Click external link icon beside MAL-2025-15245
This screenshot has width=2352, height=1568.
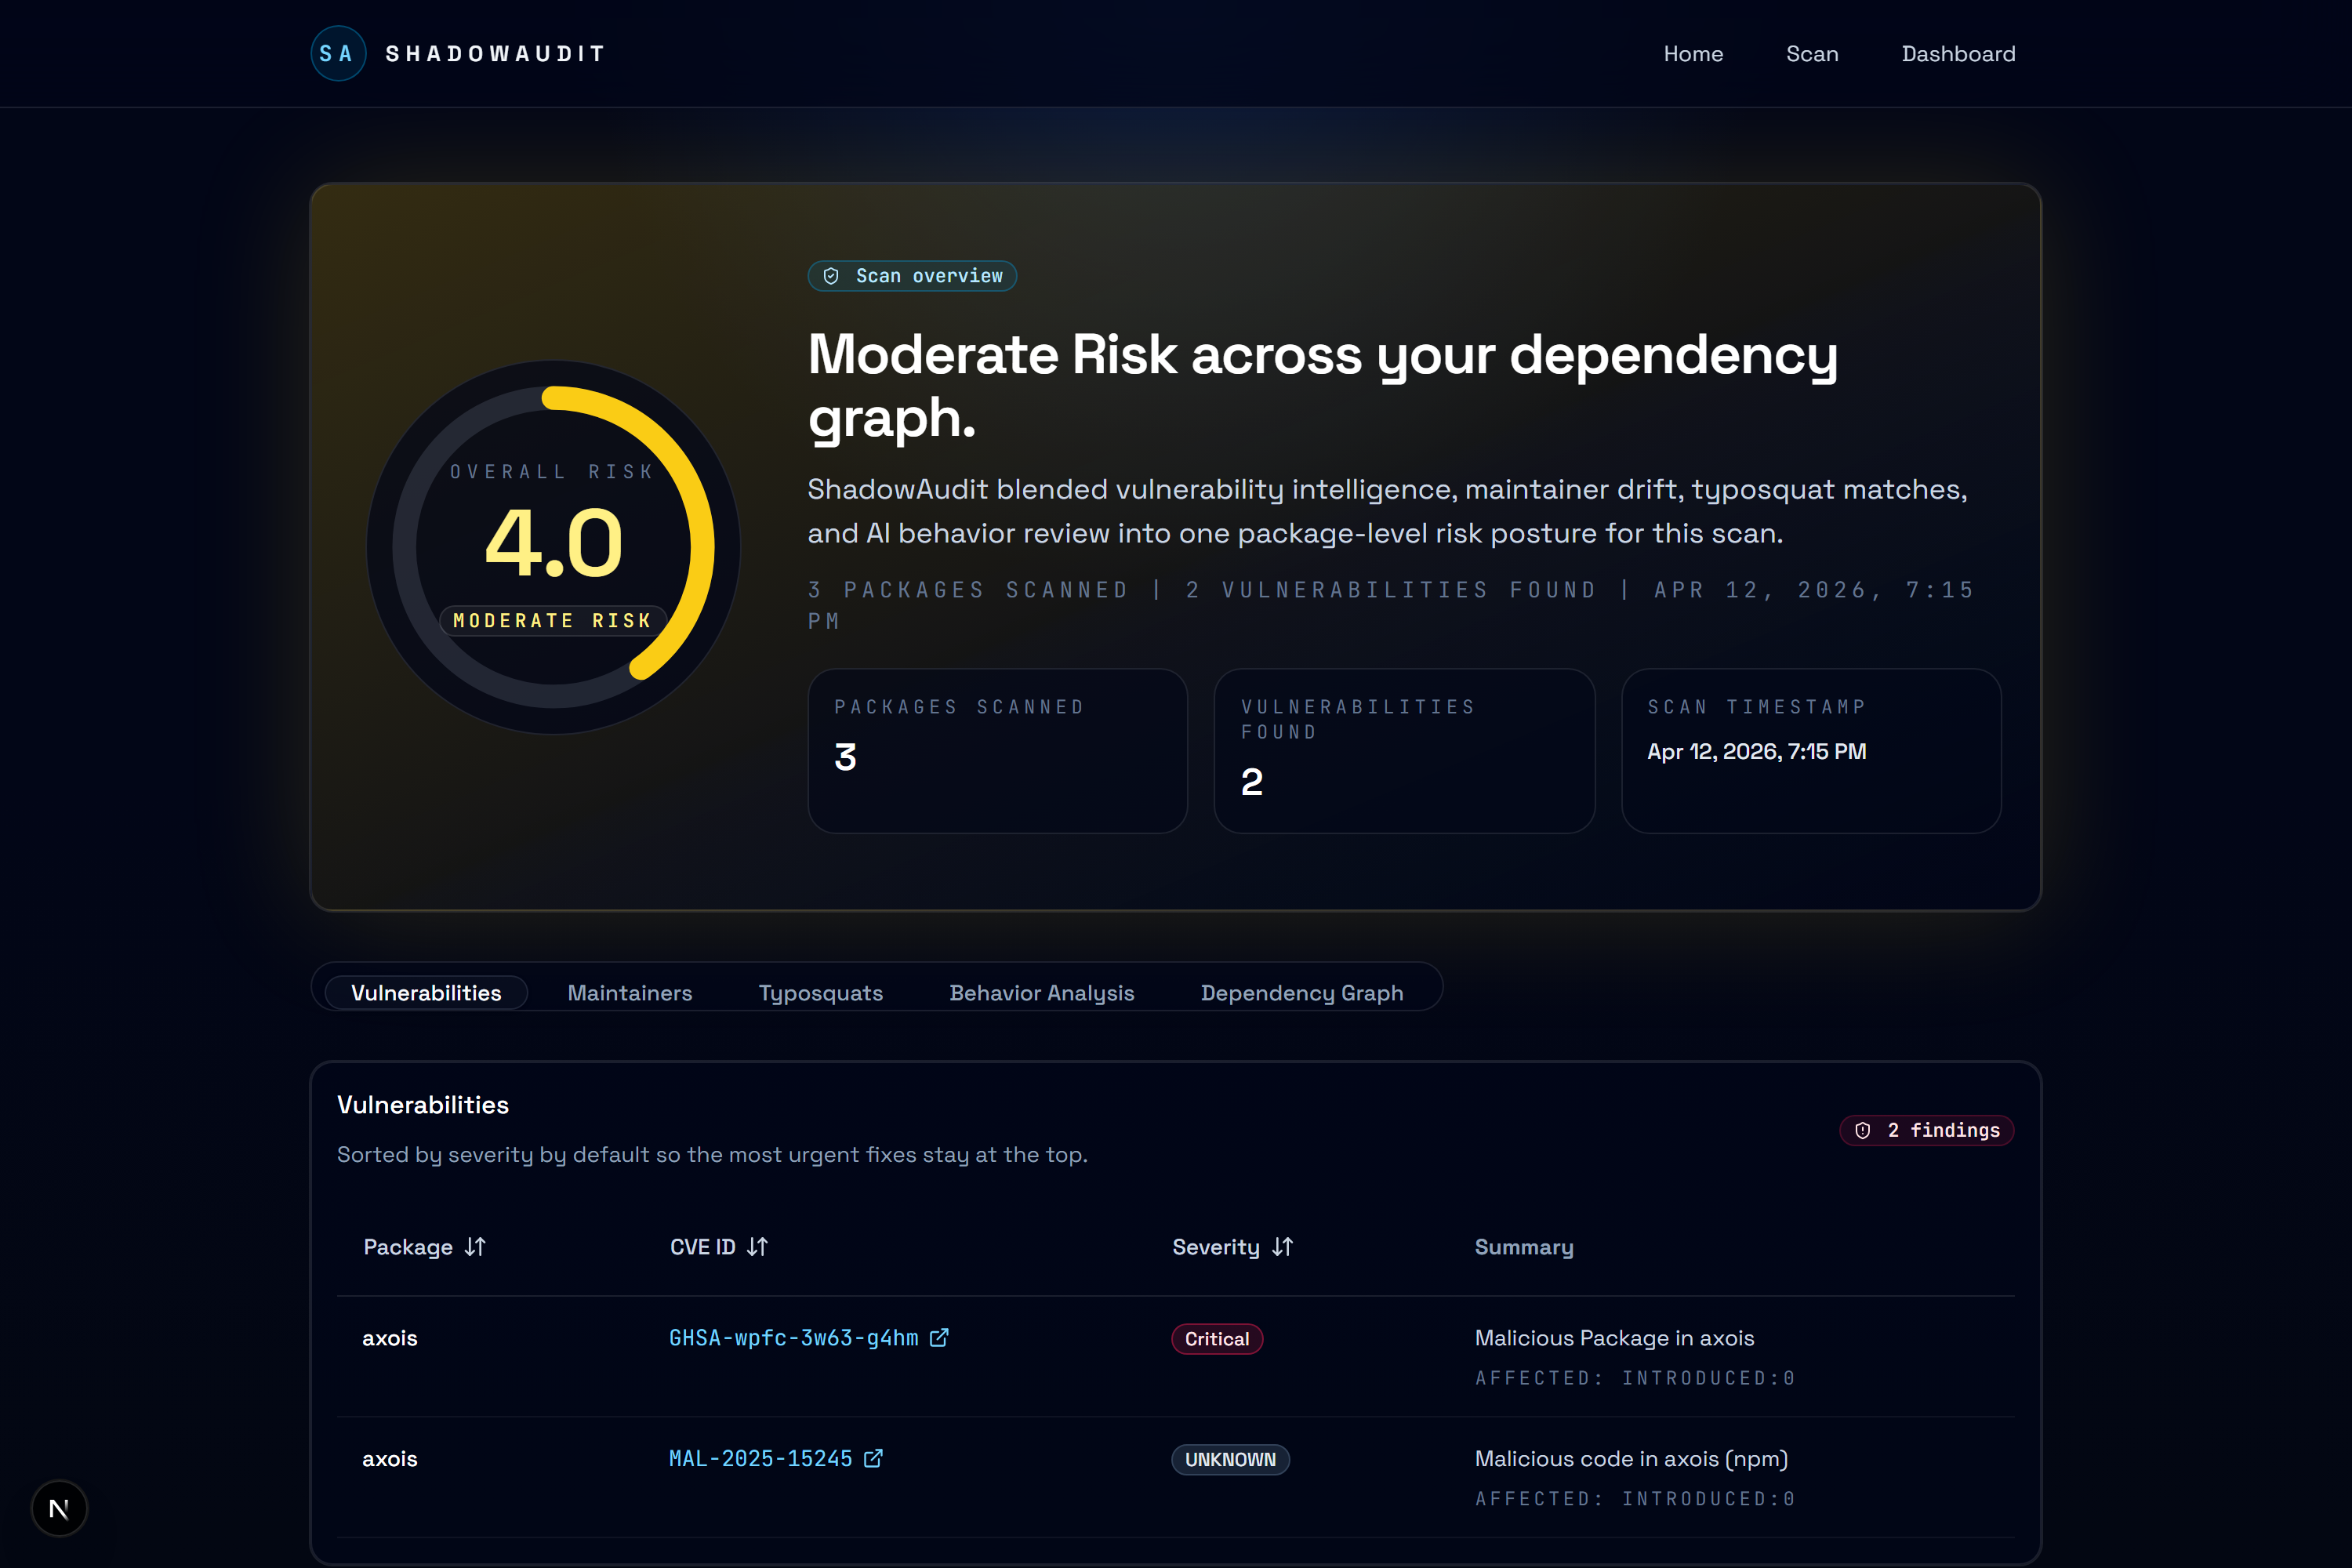pyautogui.click(x=873, y=1459)
